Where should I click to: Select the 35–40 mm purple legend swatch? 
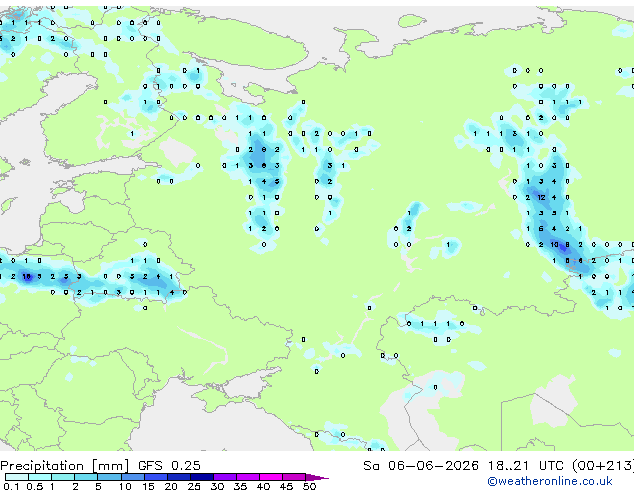tap(248, 477)
